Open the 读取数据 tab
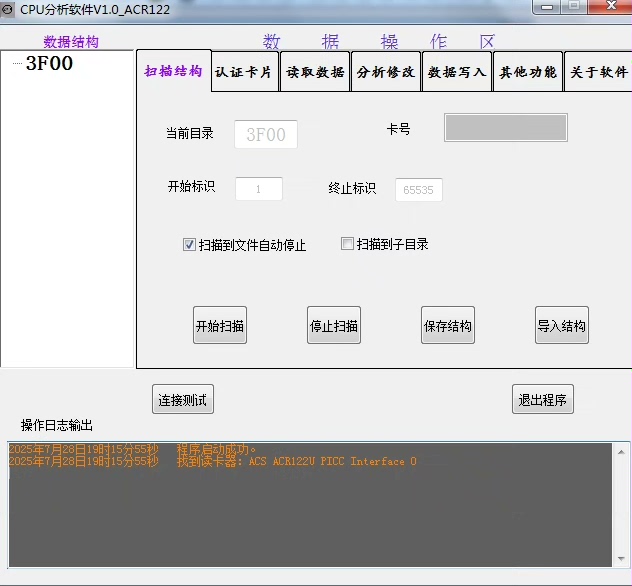This screenshot has height=586, width=632. tap(315, 72)
